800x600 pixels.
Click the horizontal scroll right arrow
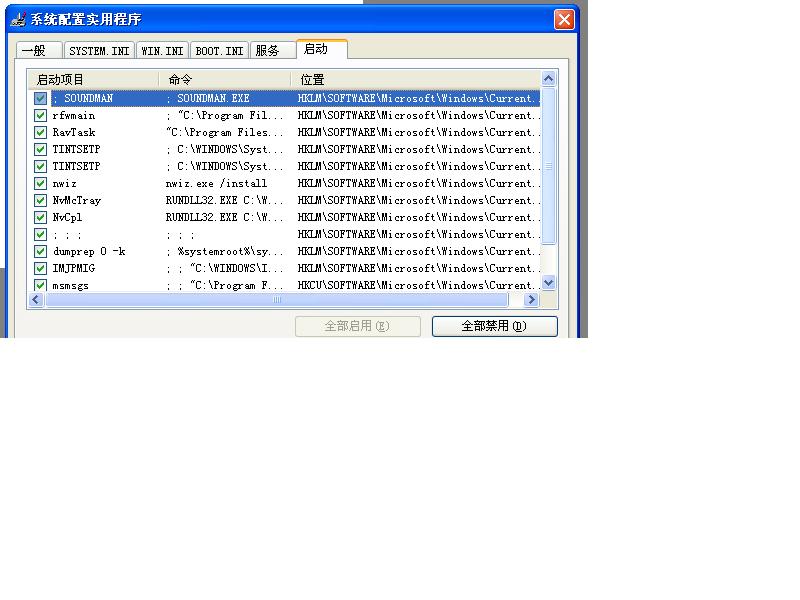(531, 299)
